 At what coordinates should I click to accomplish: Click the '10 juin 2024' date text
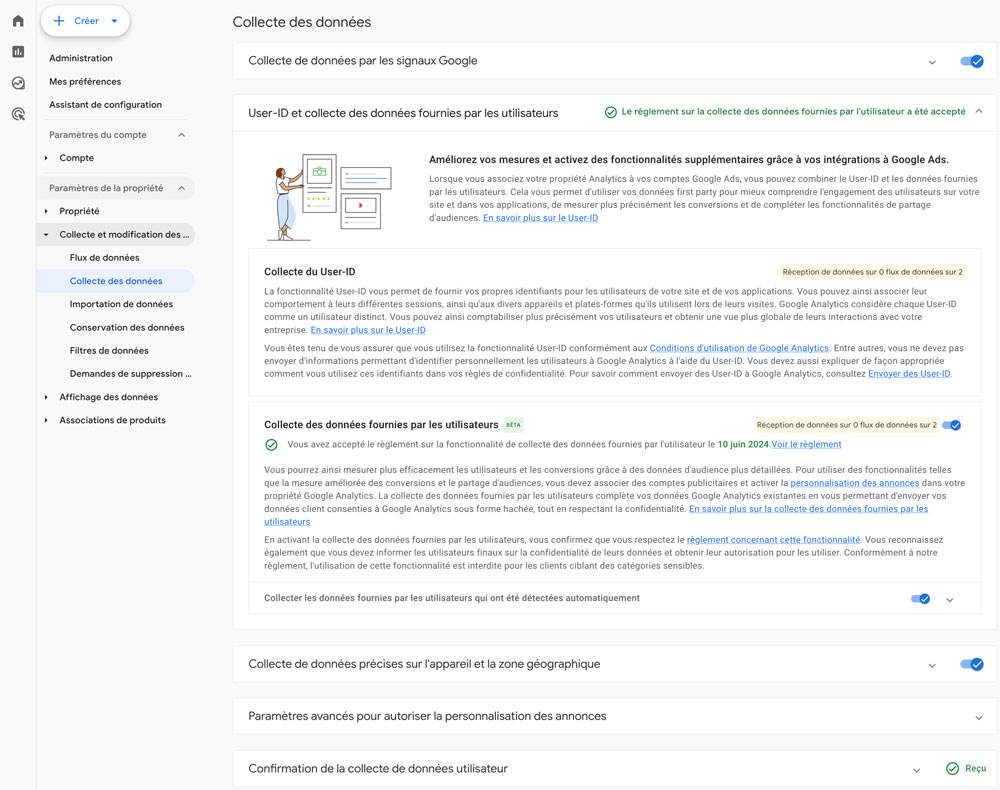(x=743, y=444)
